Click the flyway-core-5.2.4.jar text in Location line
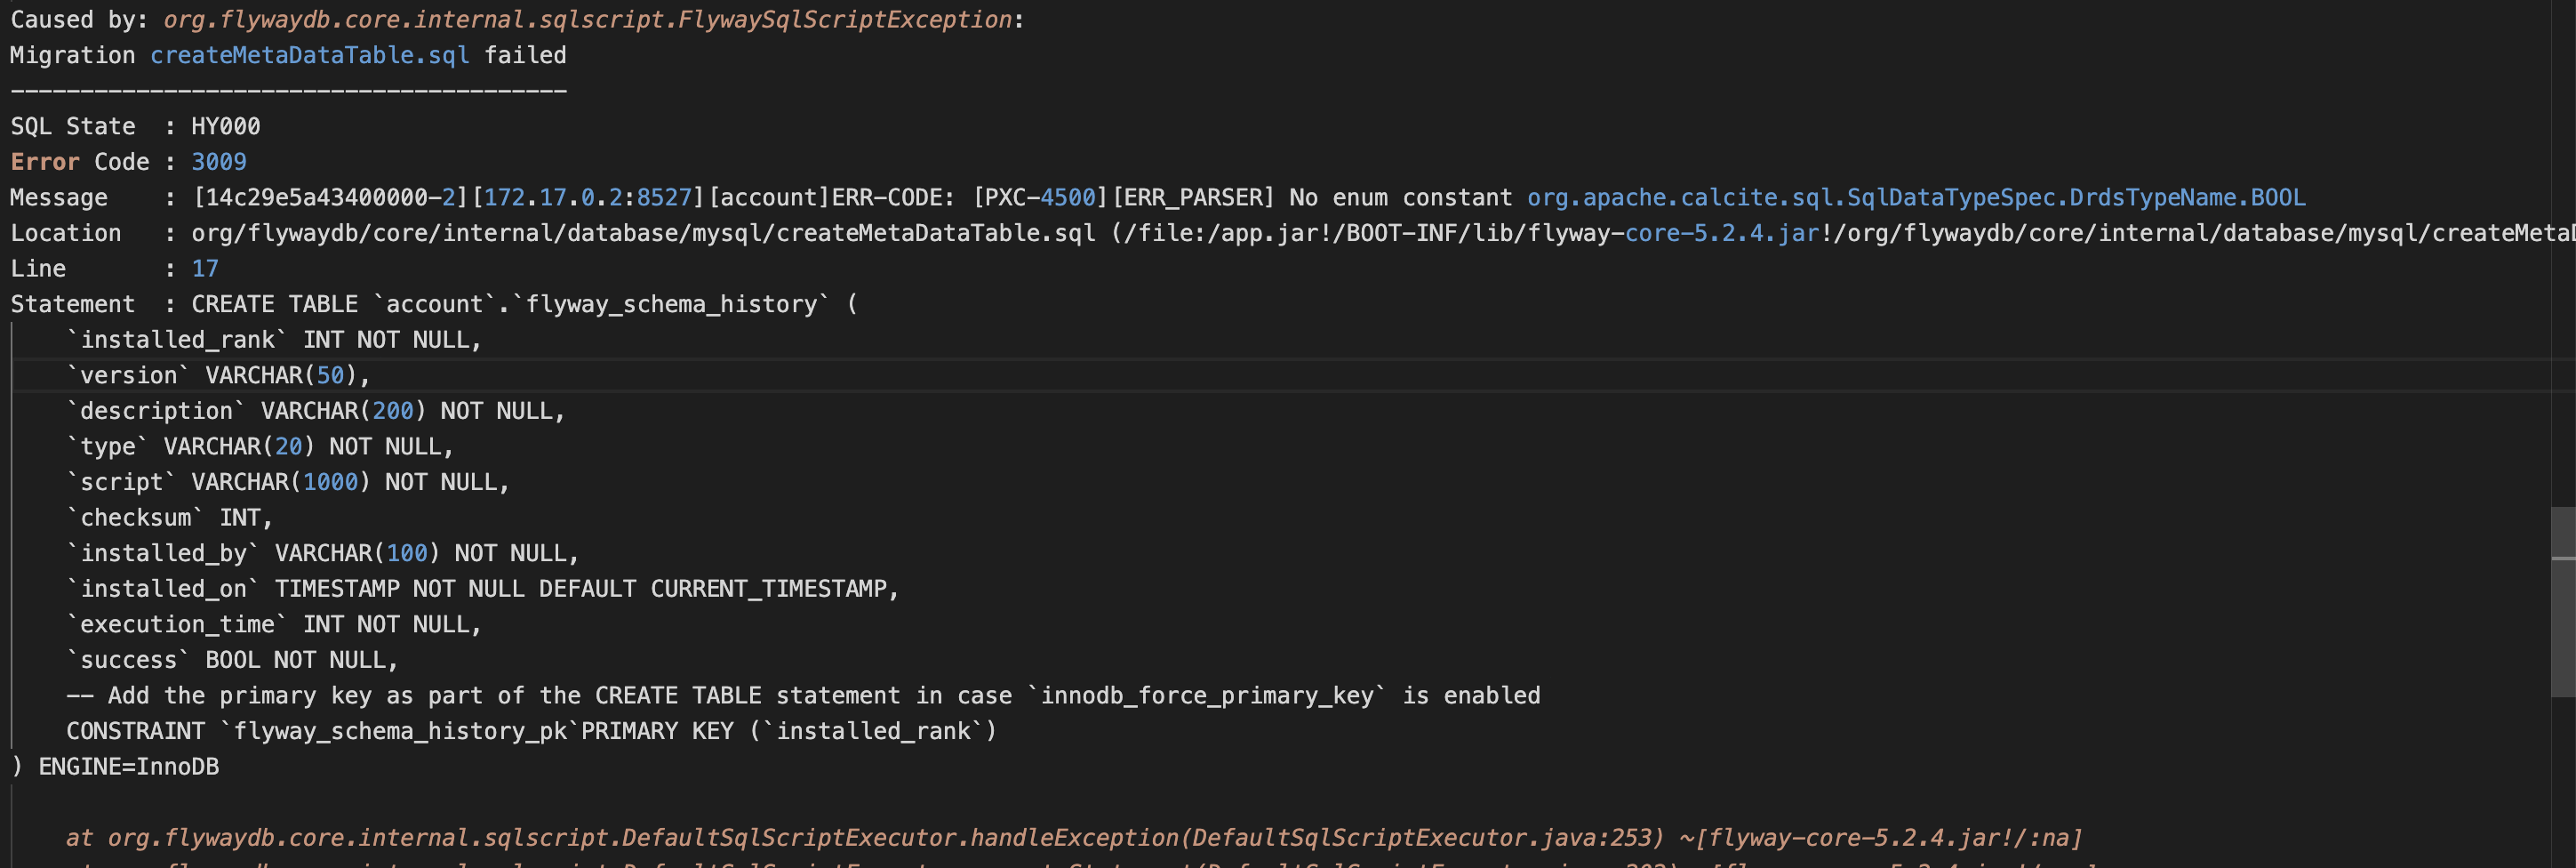The image size is (2576, 868). point(1673,233)
